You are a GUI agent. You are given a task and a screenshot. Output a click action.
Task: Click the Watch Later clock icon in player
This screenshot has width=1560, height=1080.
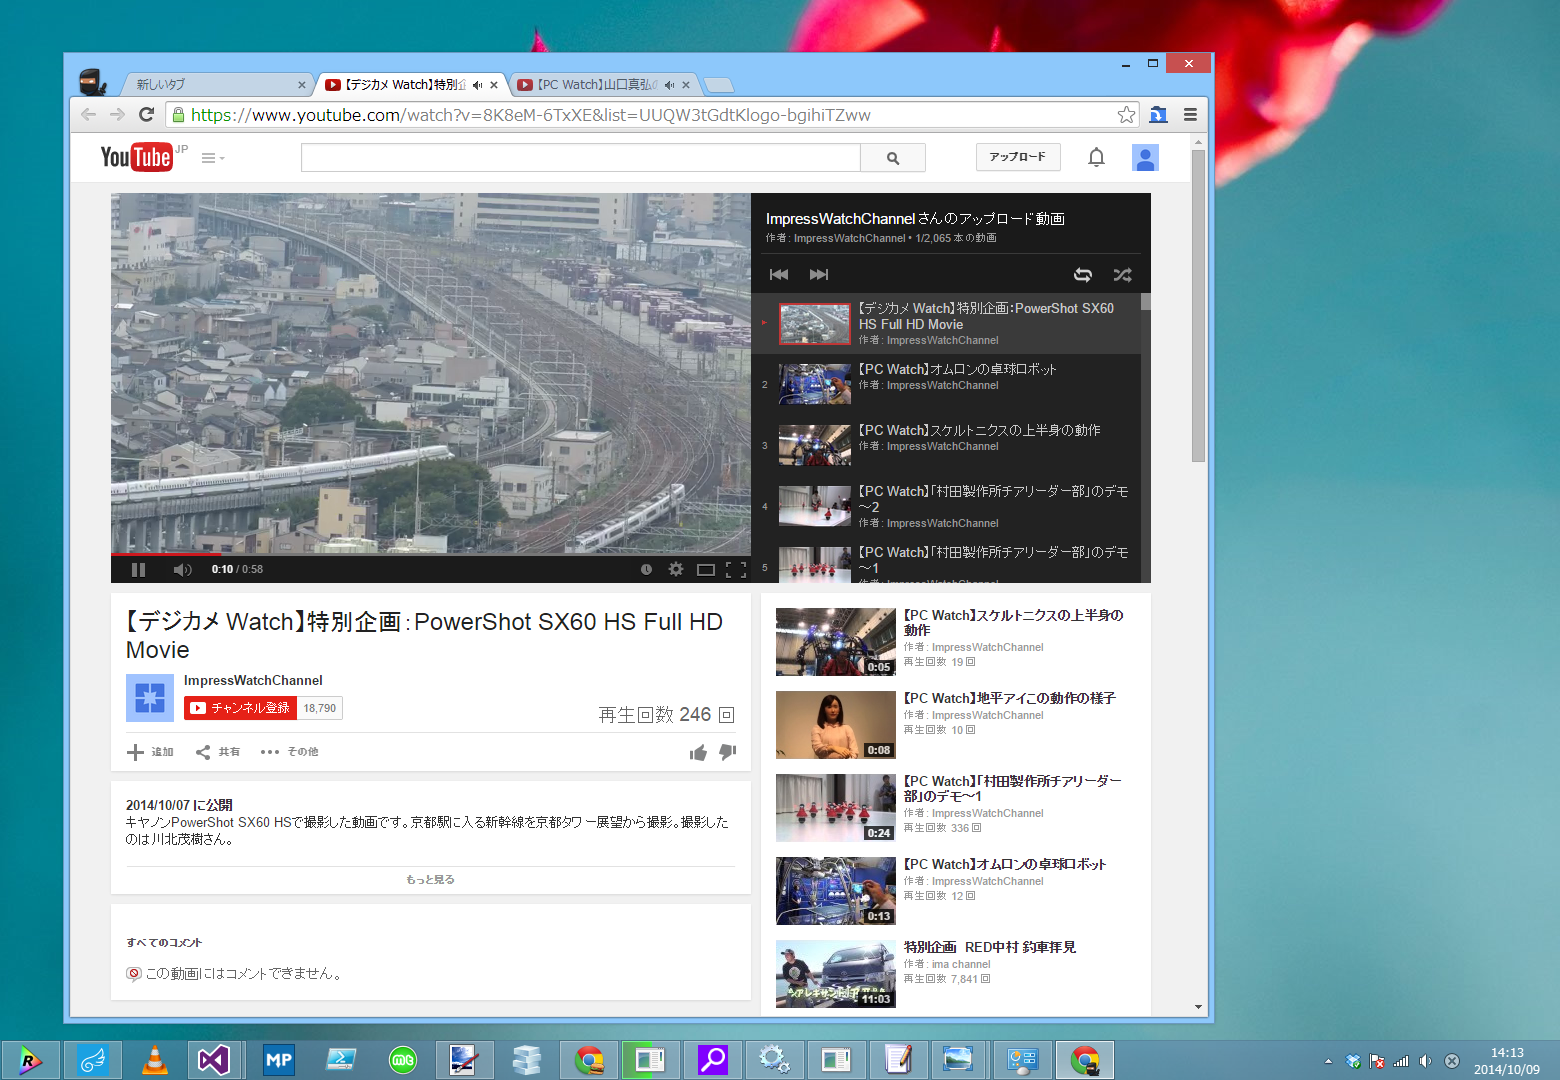click(646, 570)
